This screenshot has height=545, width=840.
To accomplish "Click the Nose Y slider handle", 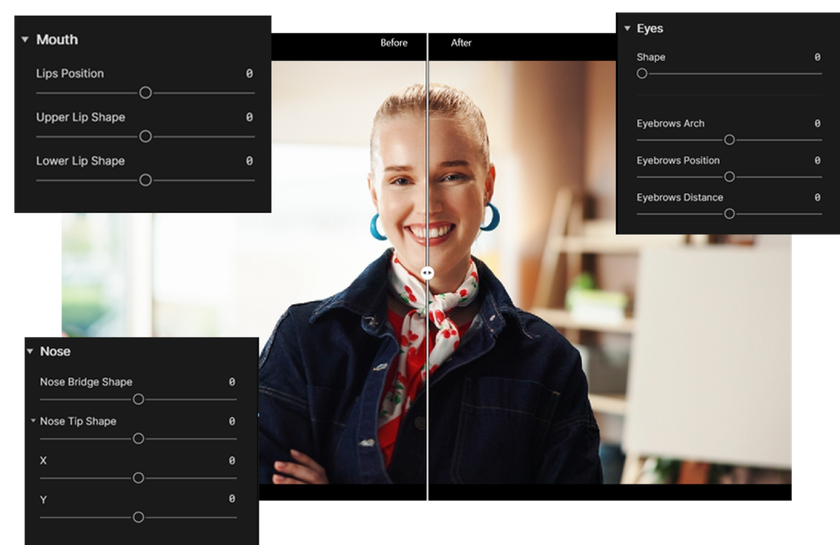I will (138, 517).
